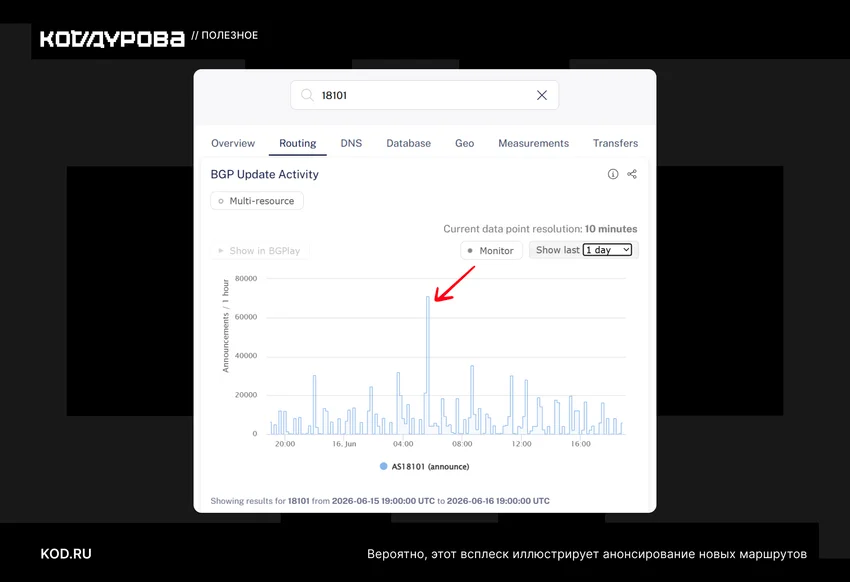
Task: Click the AS18101 legend dot
Action: click(383, 466)
